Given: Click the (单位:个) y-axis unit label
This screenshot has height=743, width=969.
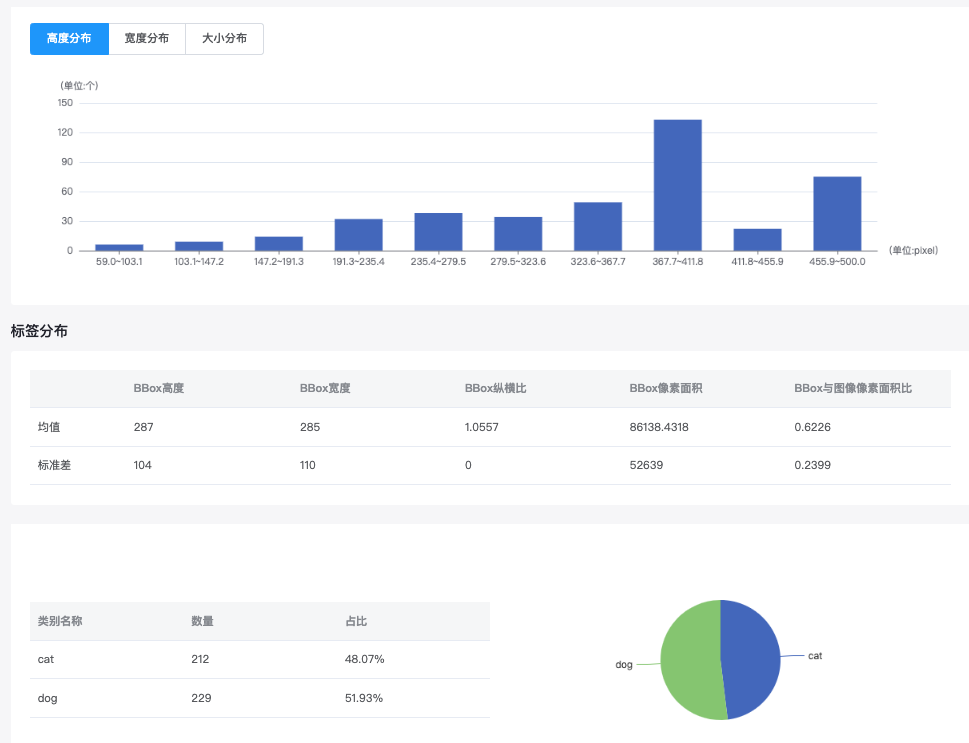Looking at the screenshot, I should click(x=79, y=85).
